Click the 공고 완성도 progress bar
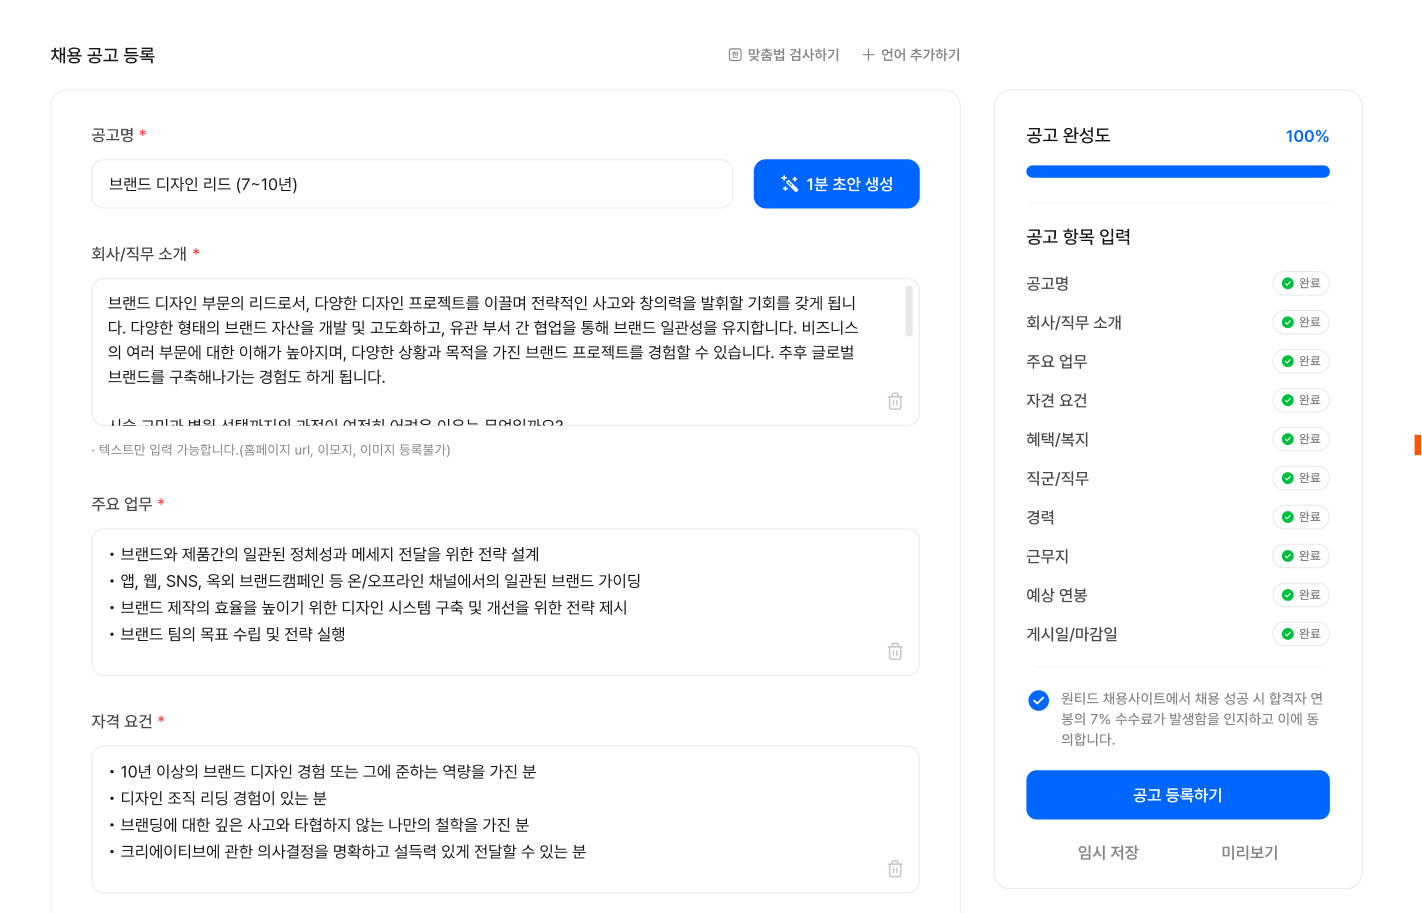This screenshot has height=913, width=1422. 1177,172
